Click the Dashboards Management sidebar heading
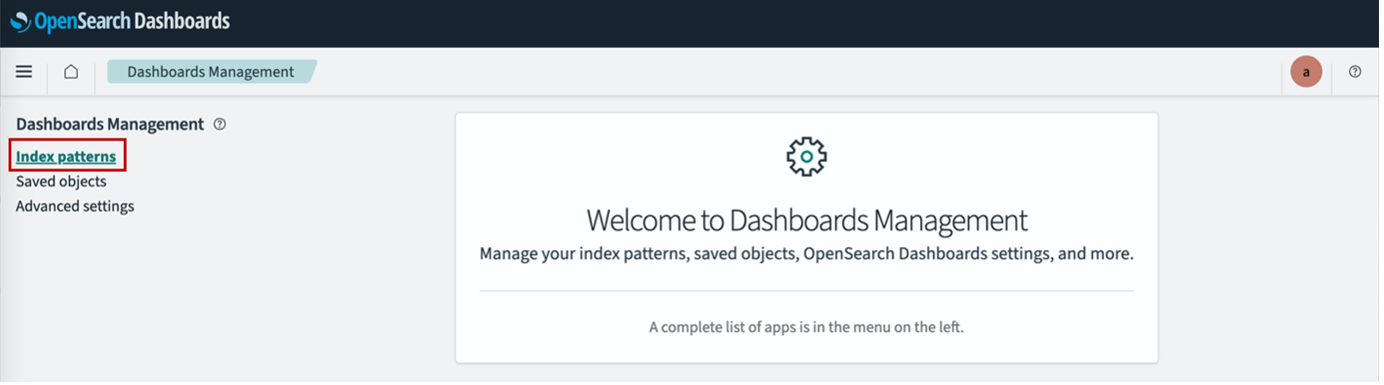 point(110,125)
